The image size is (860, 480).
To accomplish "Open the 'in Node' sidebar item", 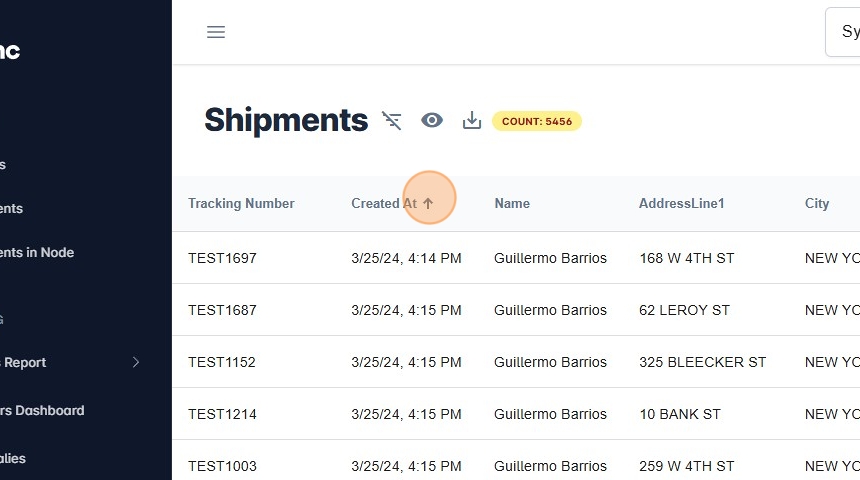I will click(38, 252).
